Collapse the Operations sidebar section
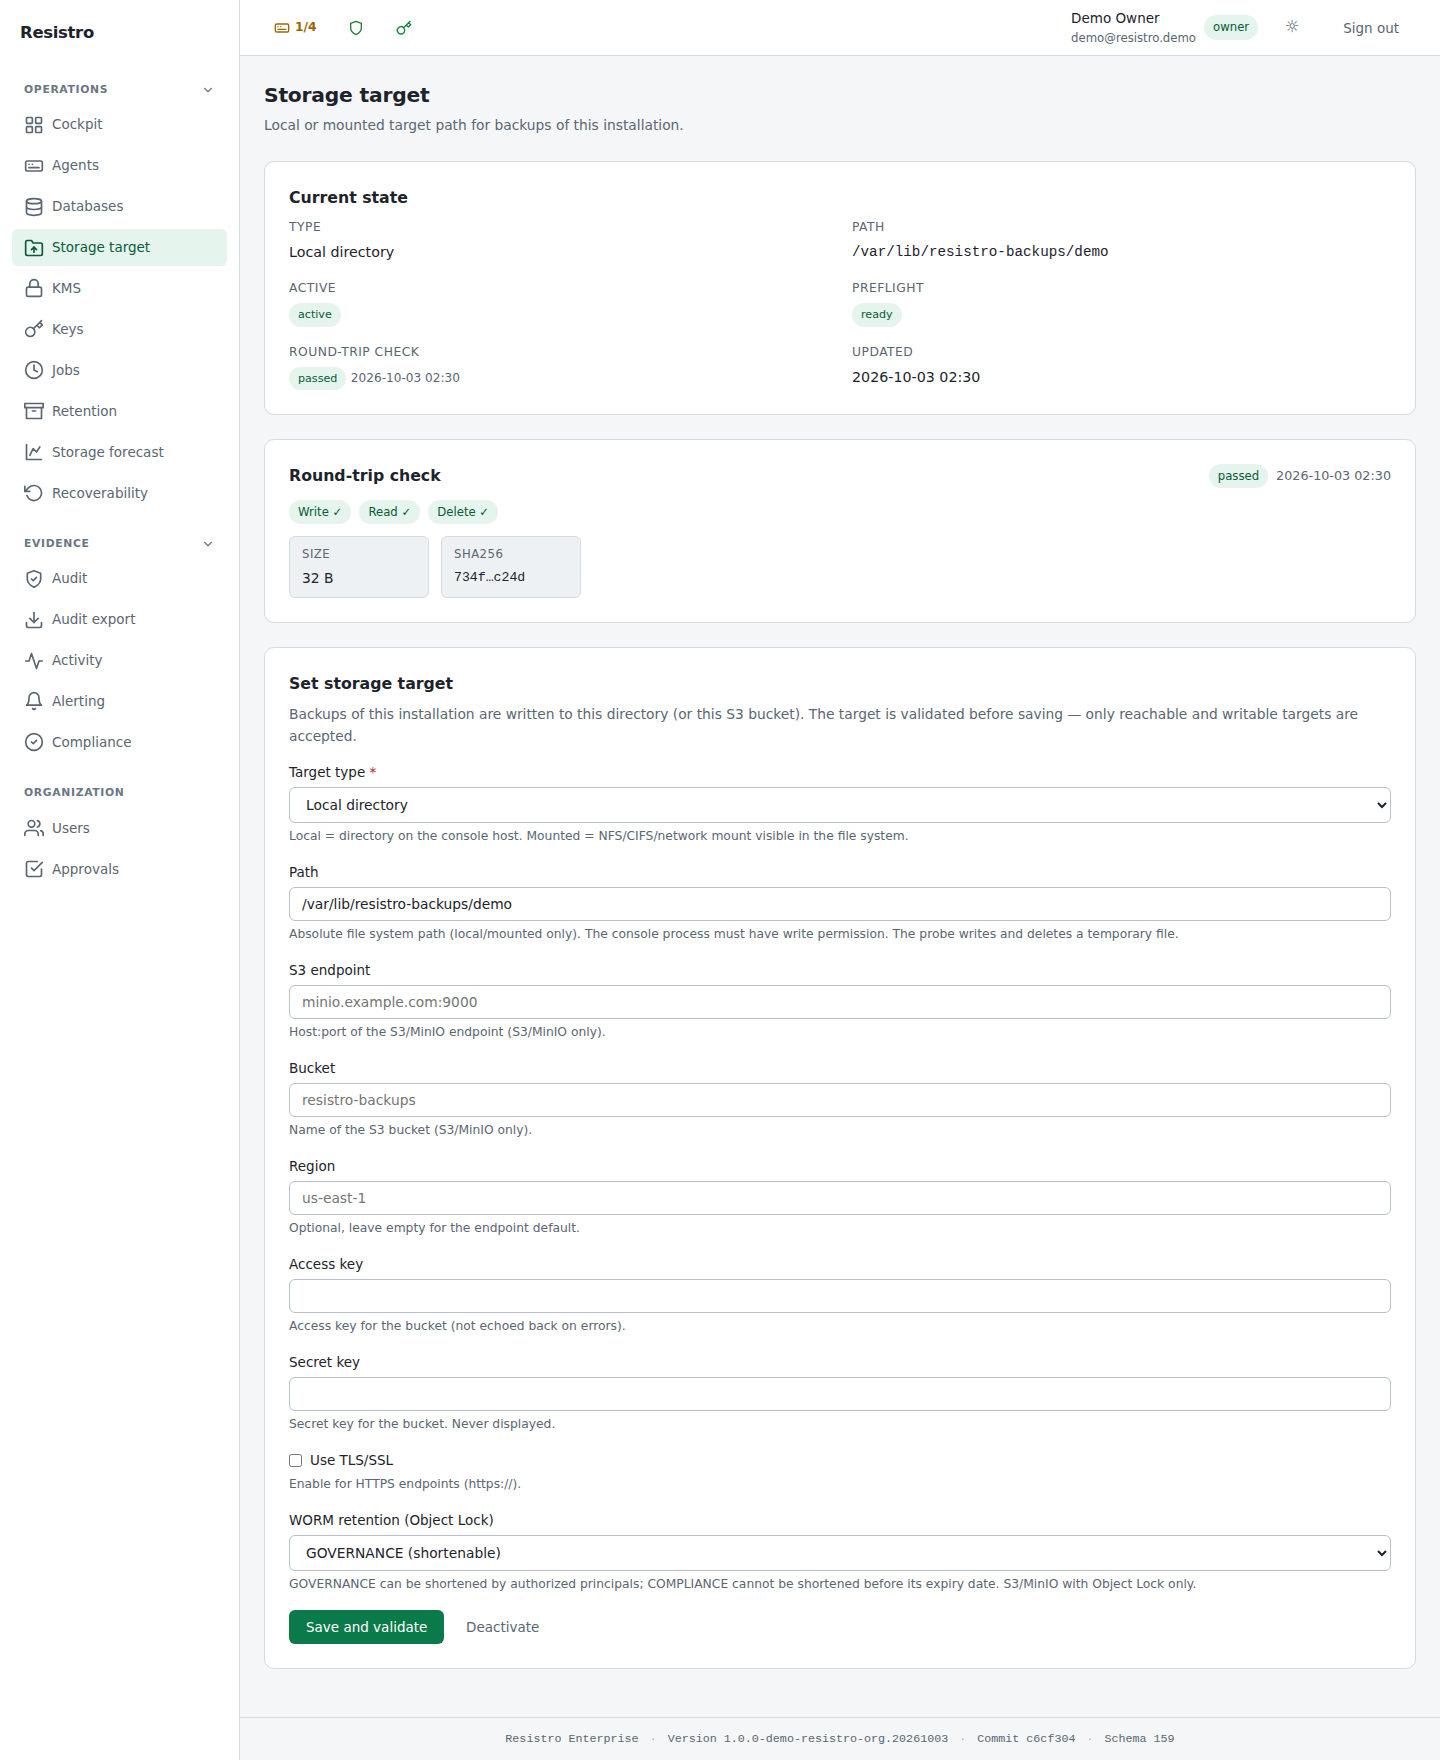Viewport: 1440px width, 1760px height. [x=208, y=89]
